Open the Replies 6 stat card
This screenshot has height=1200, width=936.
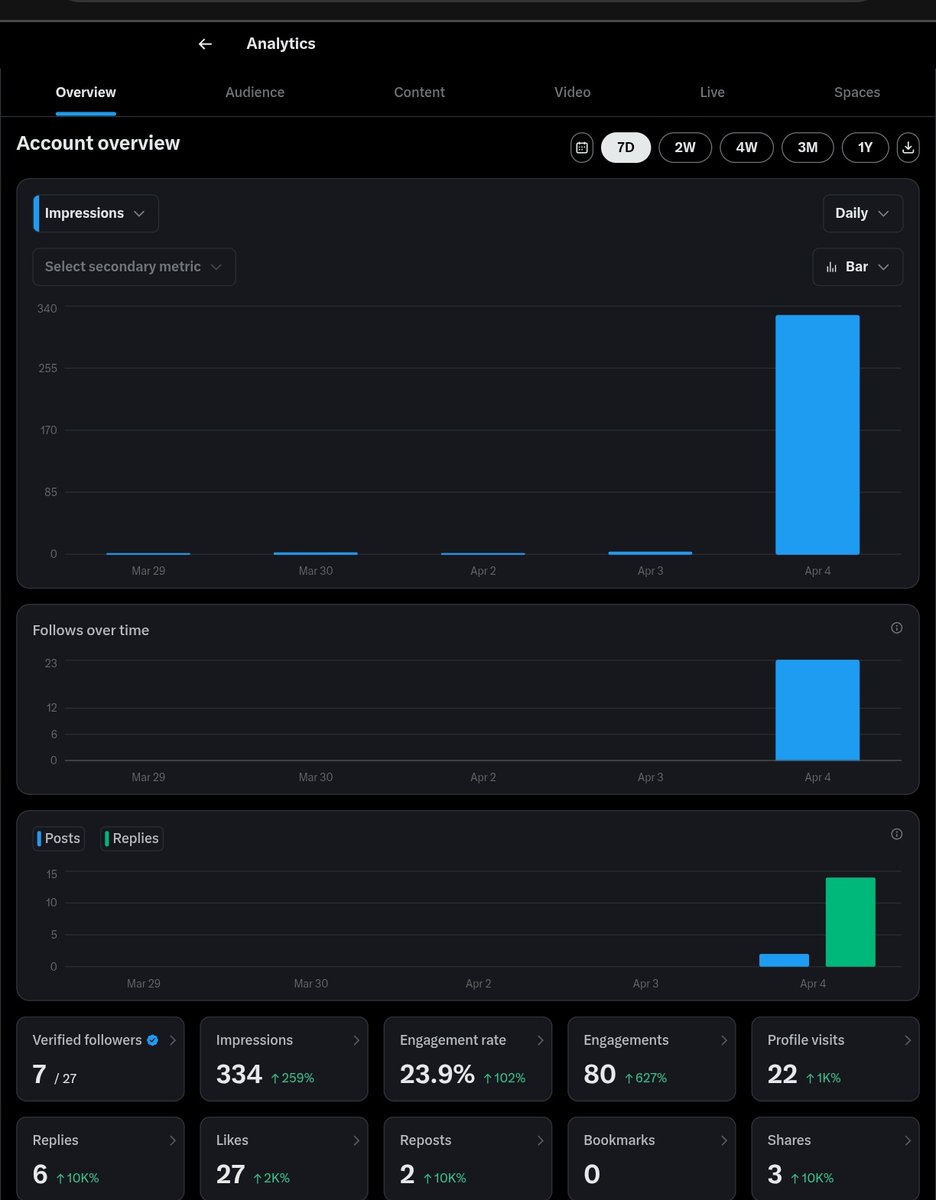[x=100, y=1159]
